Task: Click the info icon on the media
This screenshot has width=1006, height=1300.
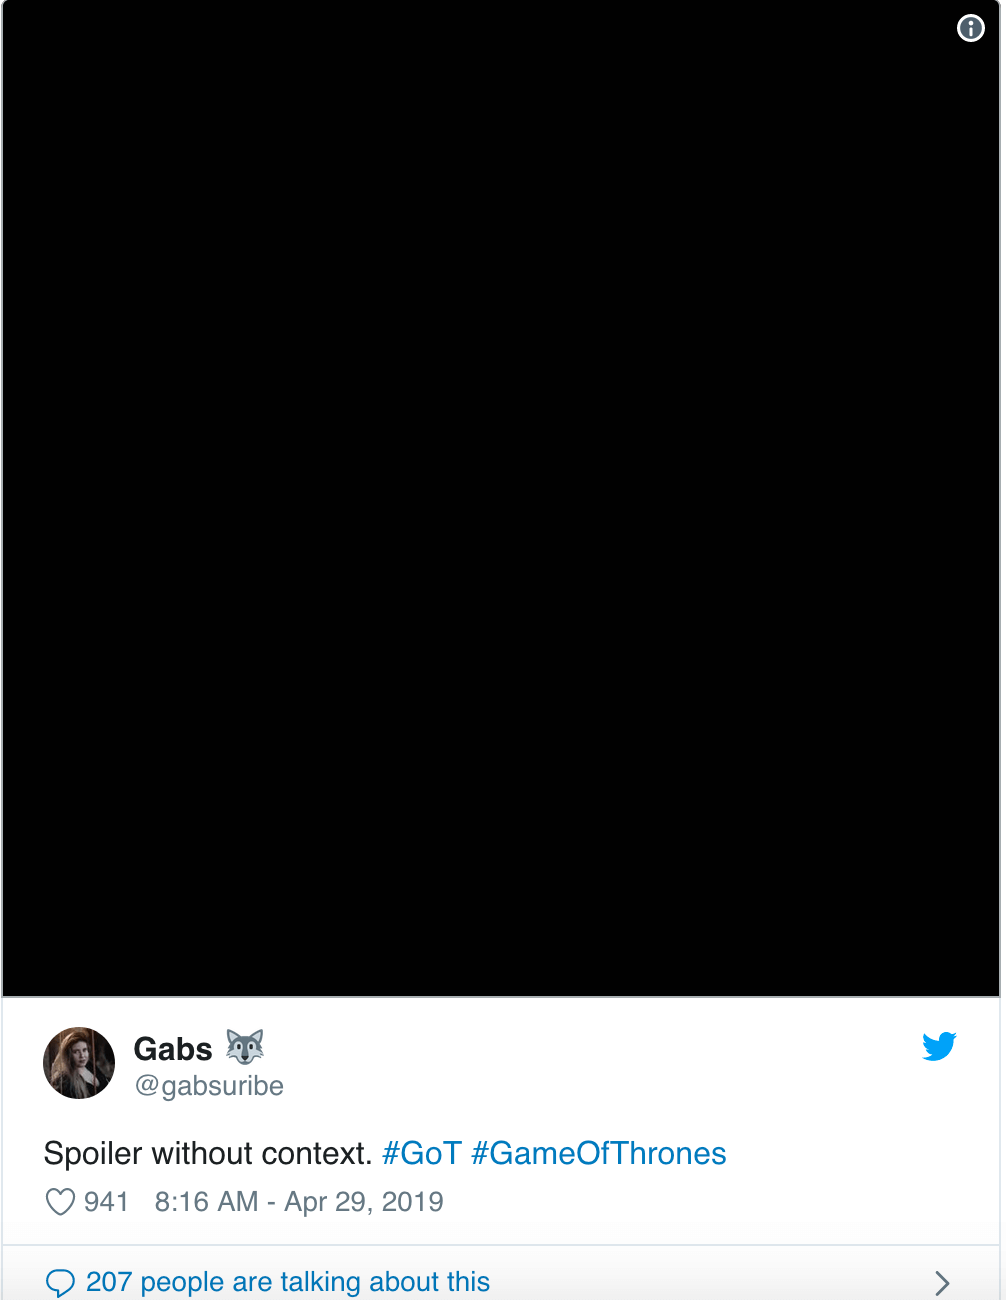Action: pyautogui.click(x=970, y=28)
